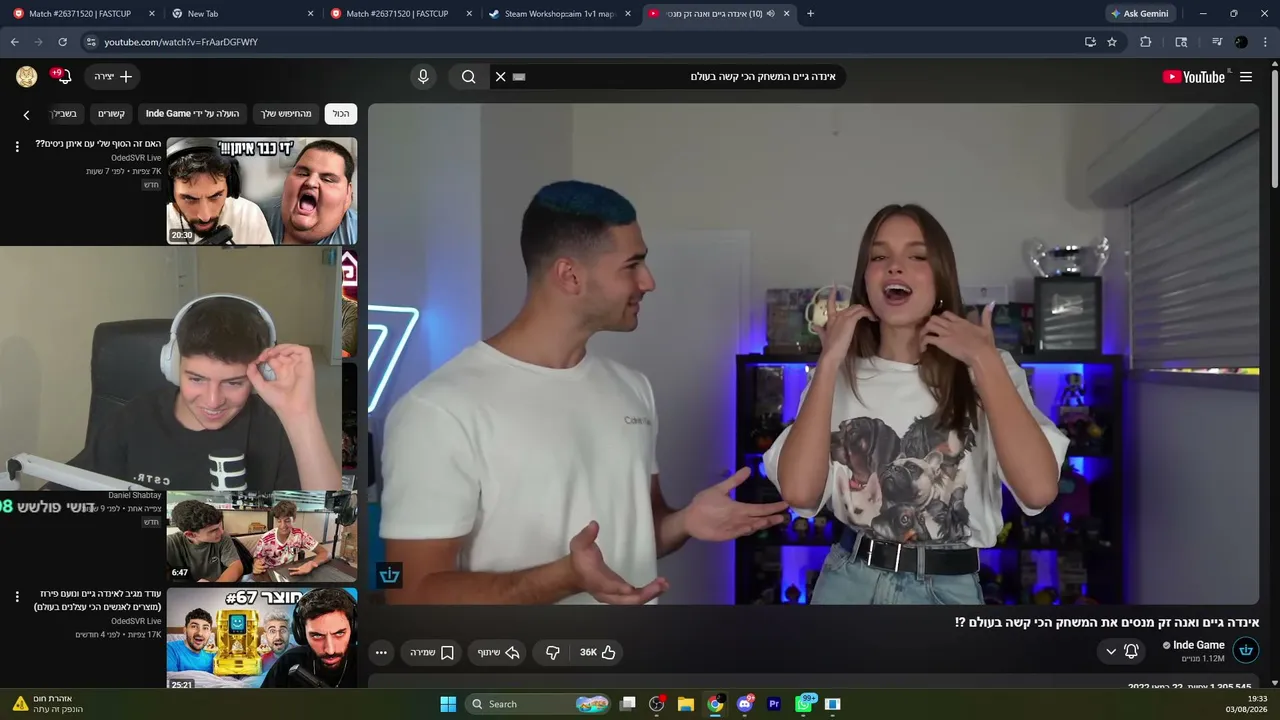Open the OdedSVR Live channel under the 20:30 video

(136, 158)
